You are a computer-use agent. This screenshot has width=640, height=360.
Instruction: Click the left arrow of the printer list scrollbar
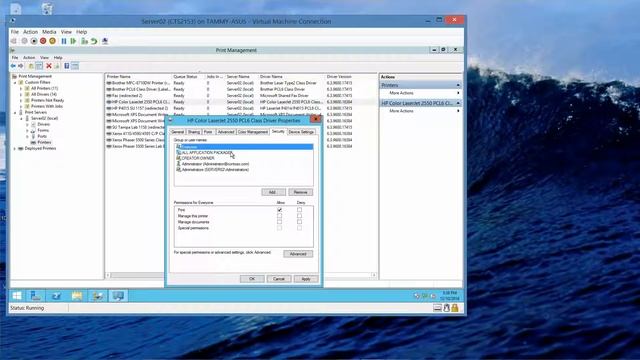108,275
